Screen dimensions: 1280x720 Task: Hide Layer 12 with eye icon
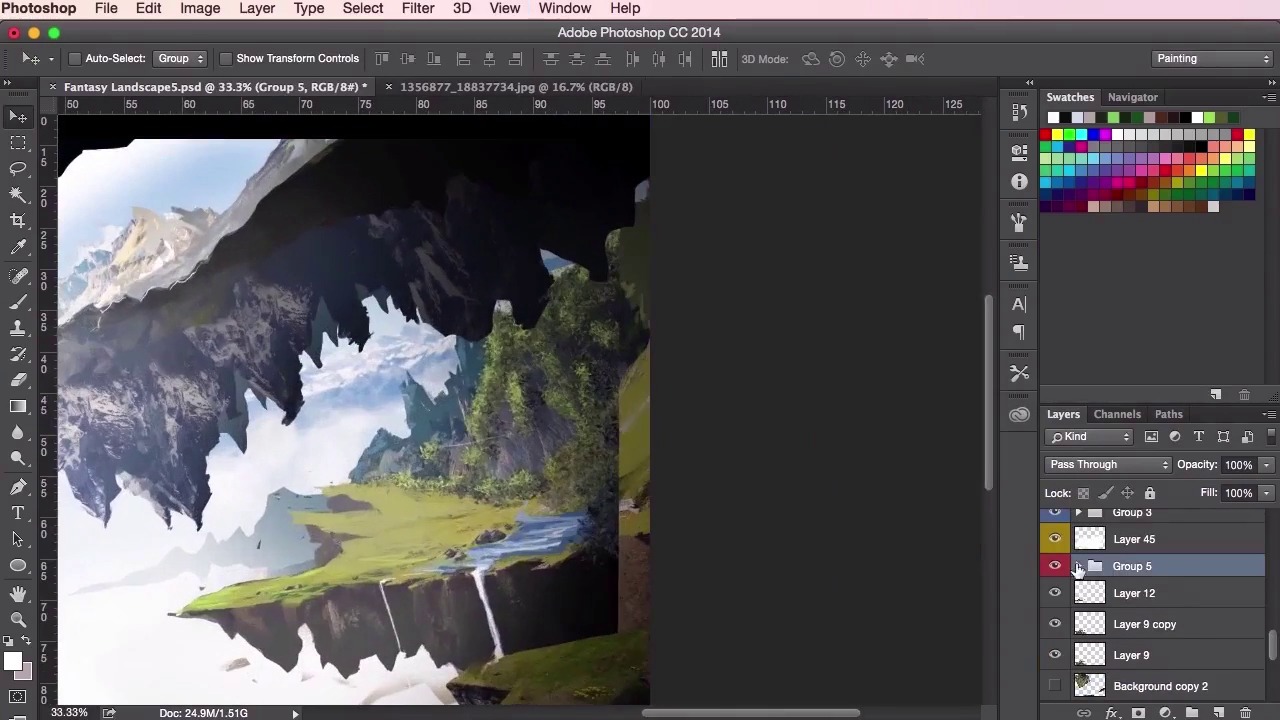pos(1055,593)
